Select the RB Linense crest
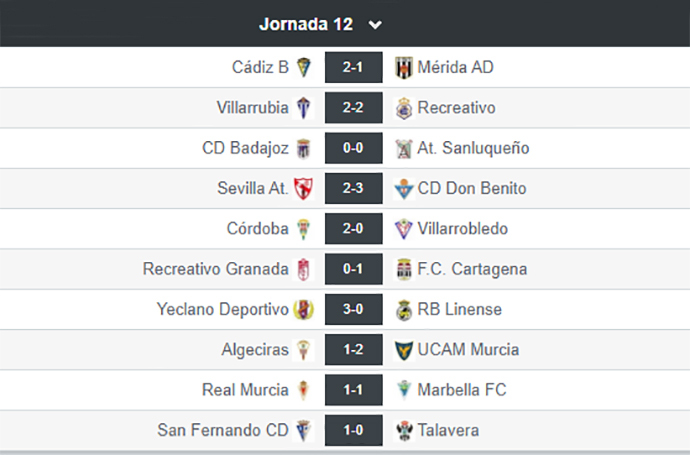Image resolution: width=690 pixels, height=455 pixels. (x=404, y=309)
